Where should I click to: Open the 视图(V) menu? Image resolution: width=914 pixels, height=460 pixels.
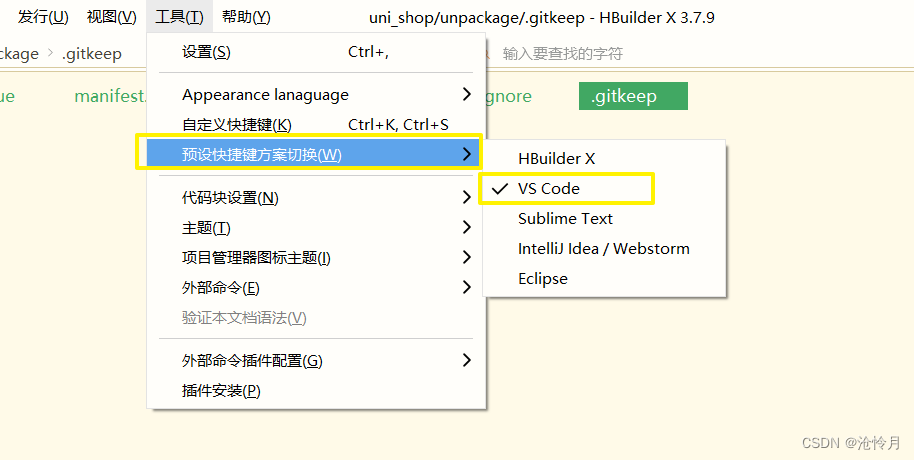click(111, 17)
